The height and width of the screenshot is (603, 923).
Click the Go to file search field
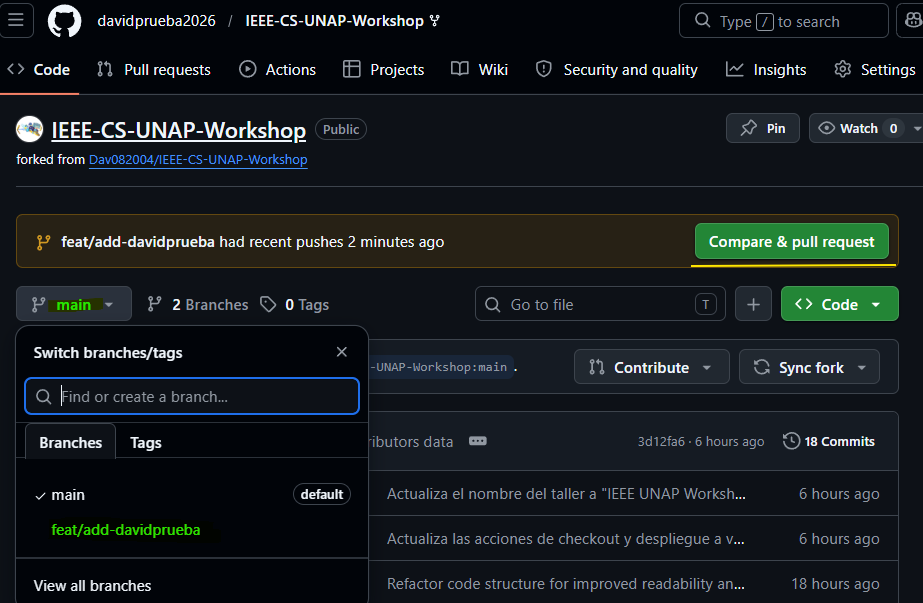tap(600, 304)
